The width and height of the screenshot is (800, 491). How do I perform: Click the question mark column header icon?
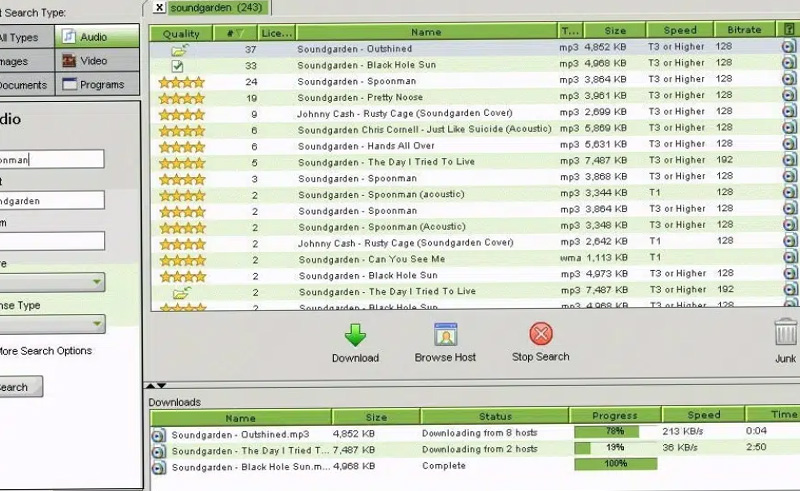click(x=788, y=29)
